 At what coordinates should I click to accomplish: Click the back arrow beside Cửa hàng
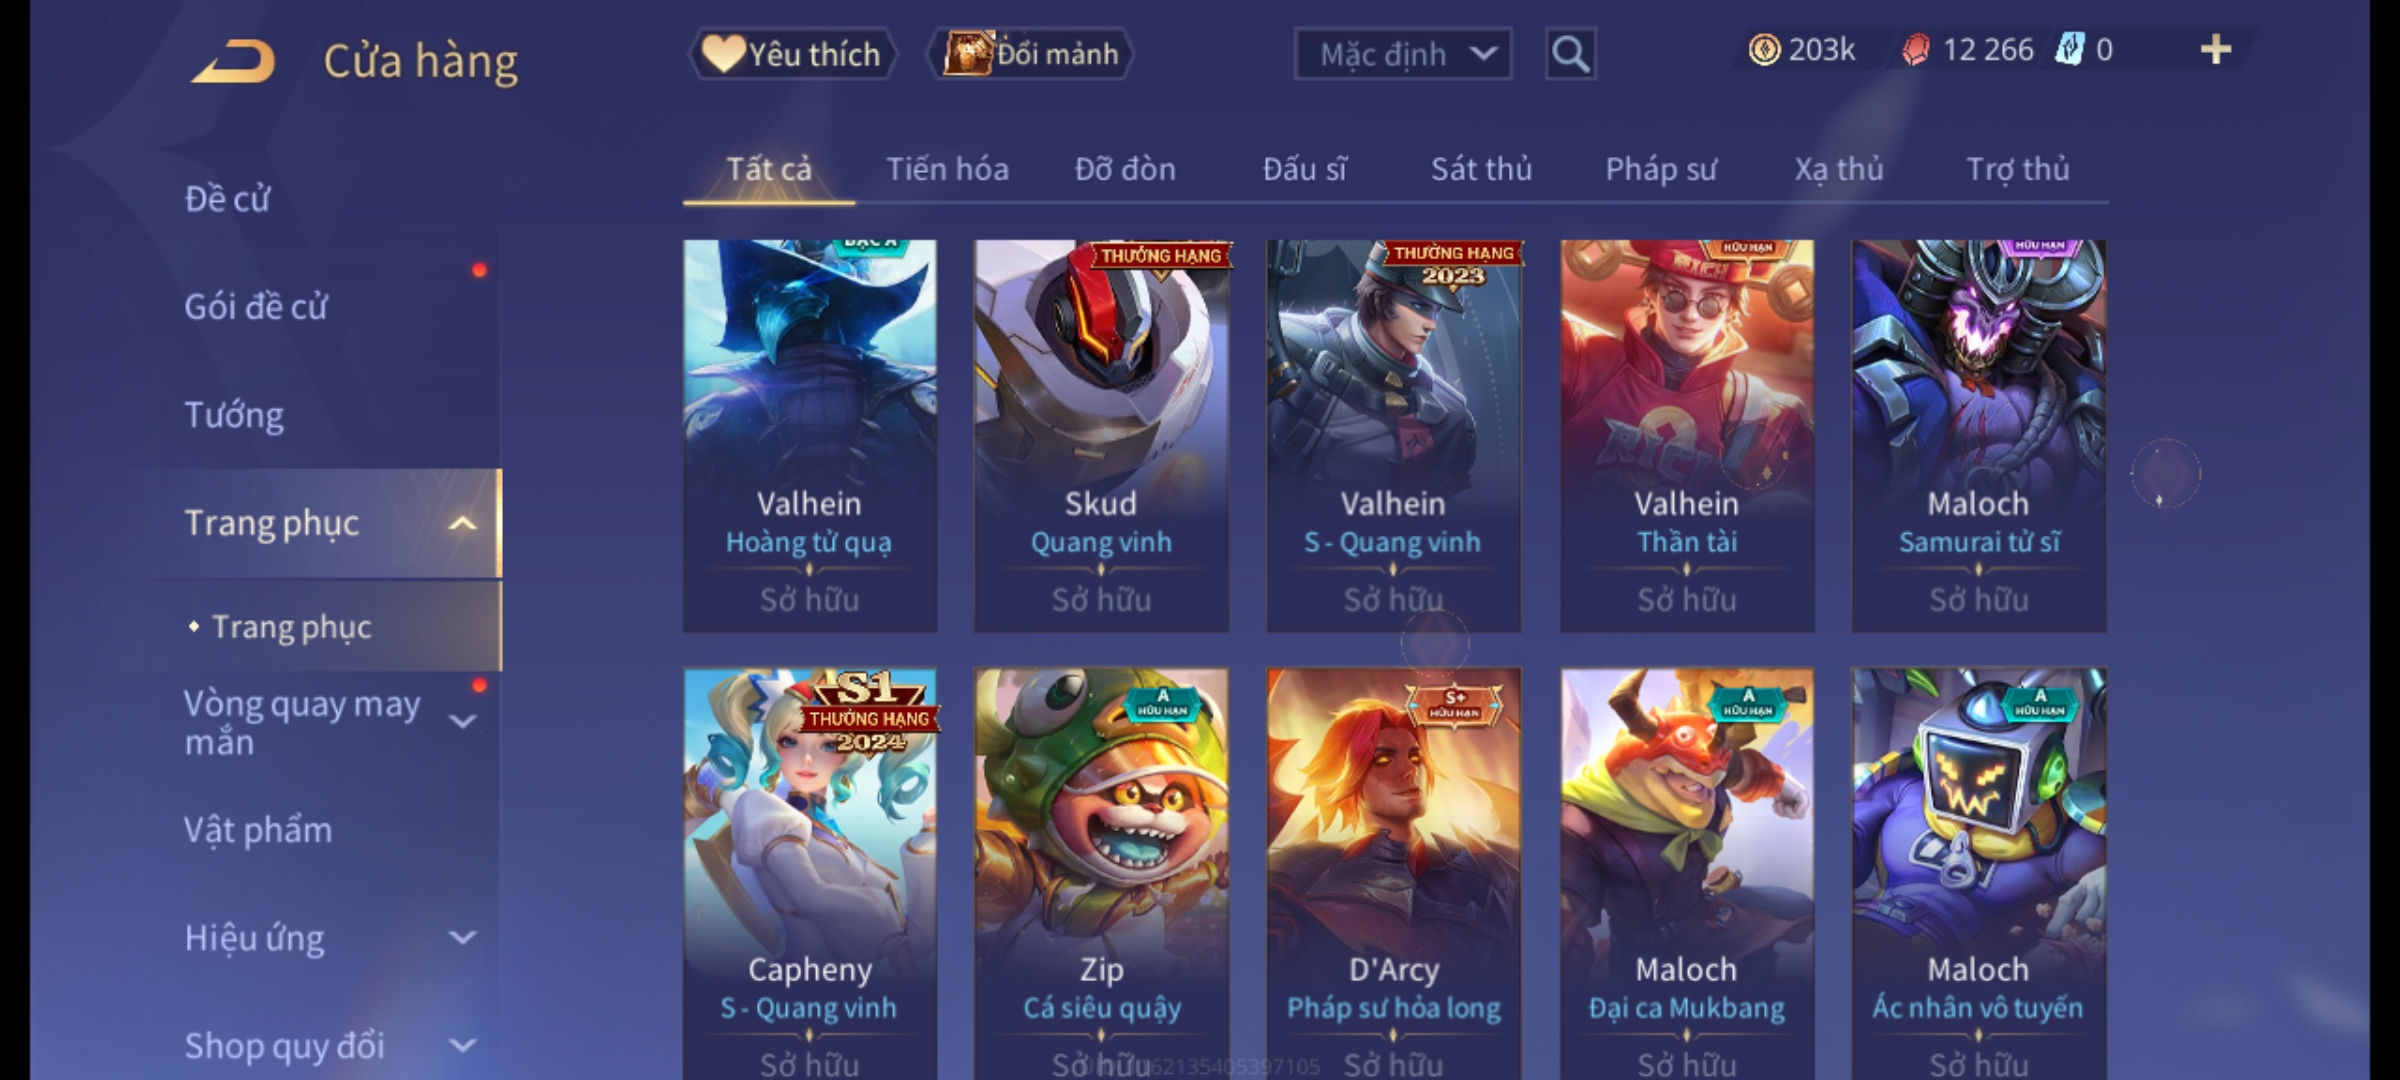[x=235, y=61]
